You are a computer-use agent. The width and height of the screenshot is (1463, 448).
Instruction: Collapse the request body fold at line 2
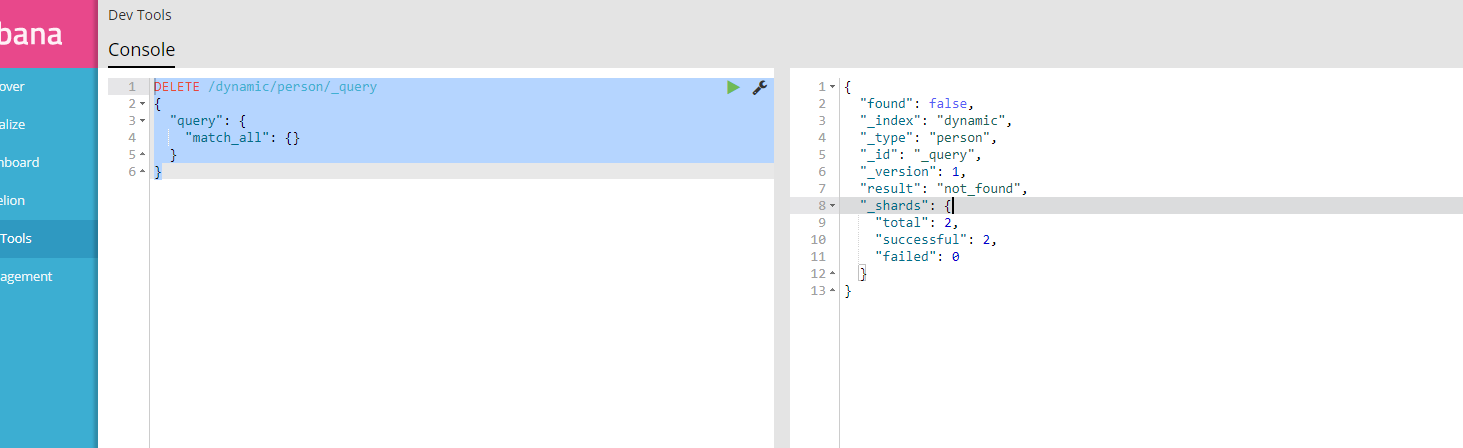143,104
